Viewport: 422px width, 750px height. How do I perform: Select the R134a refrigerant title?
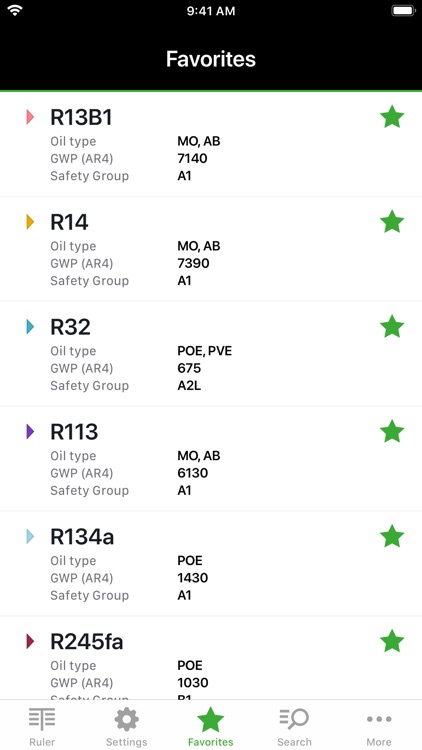click(82, 537)
